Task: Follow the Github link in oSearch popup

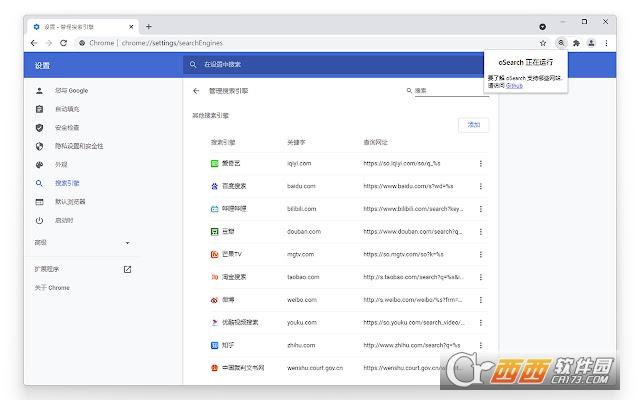Action: pos(514,86)
